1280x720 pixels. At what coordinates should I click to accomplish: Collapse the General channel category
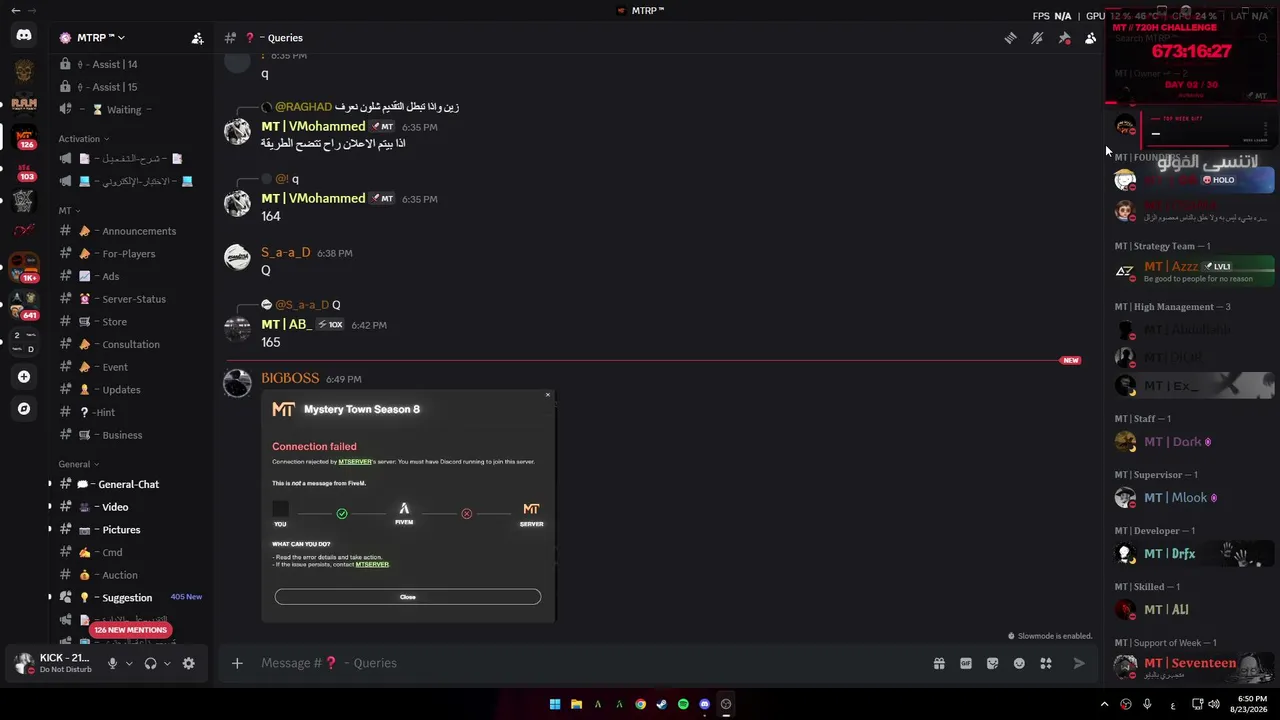78,464
